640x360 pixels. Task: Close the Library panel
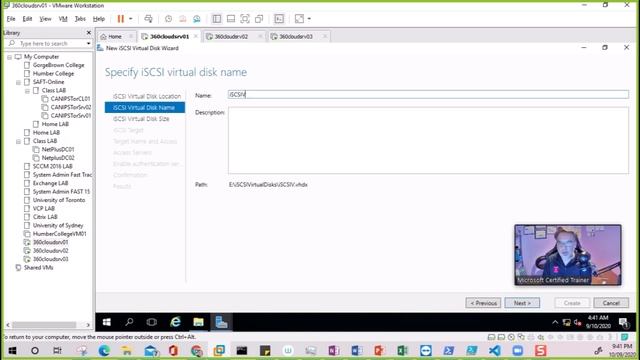coord(89,33)
